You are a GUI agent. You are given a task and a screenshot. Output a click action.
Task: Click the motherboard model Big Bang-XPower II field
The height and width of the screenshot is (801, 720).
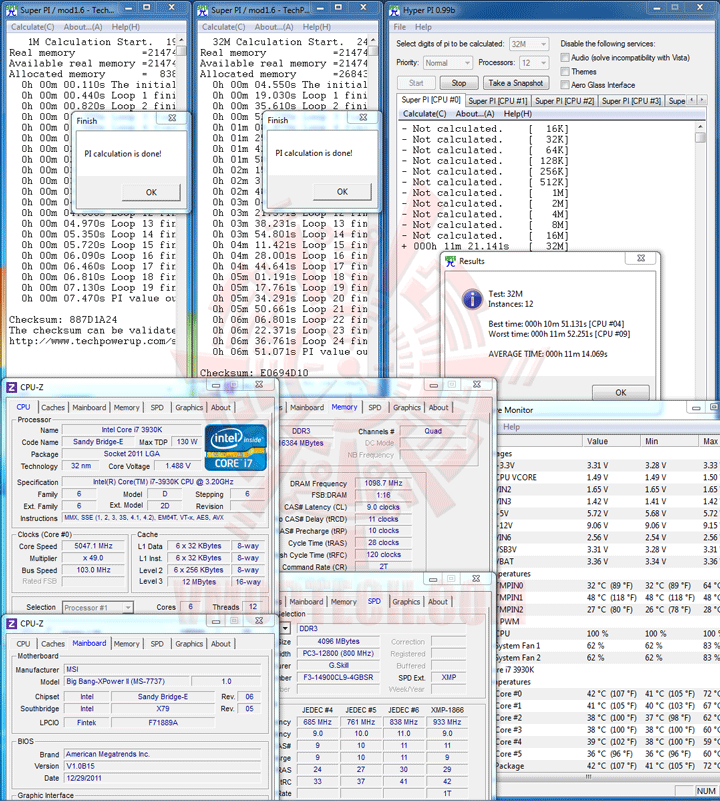(127, 681)
